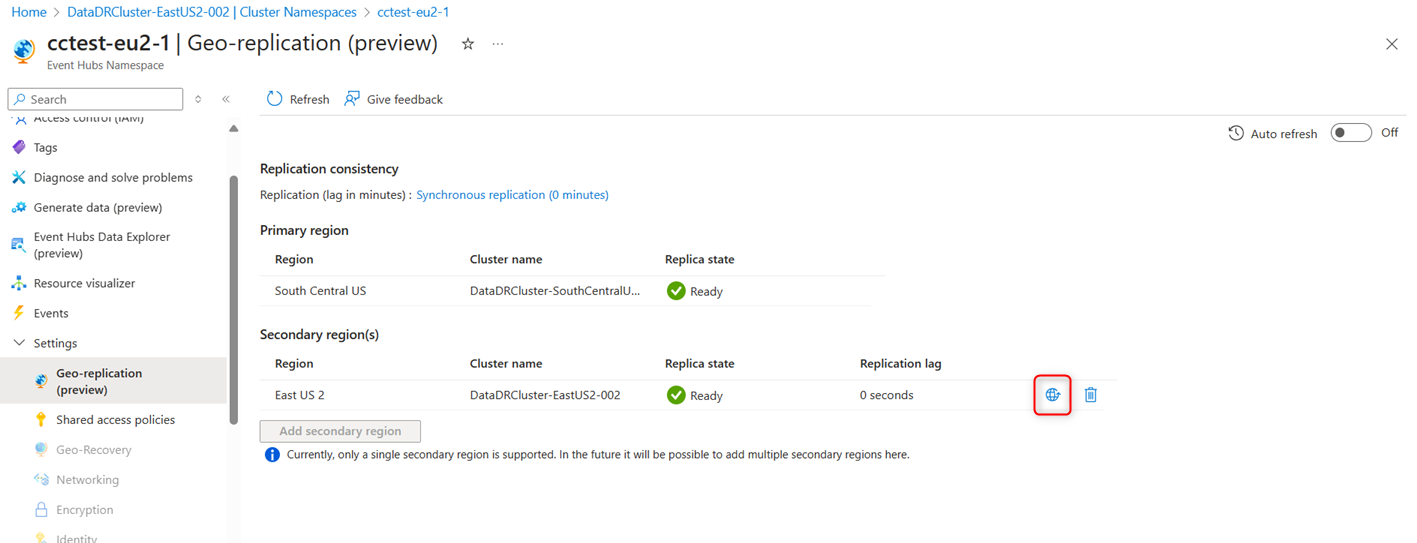Open Diagnose and solve problems
The width and height of the screenshot is (1417, 543).
(x=113, y=177)
